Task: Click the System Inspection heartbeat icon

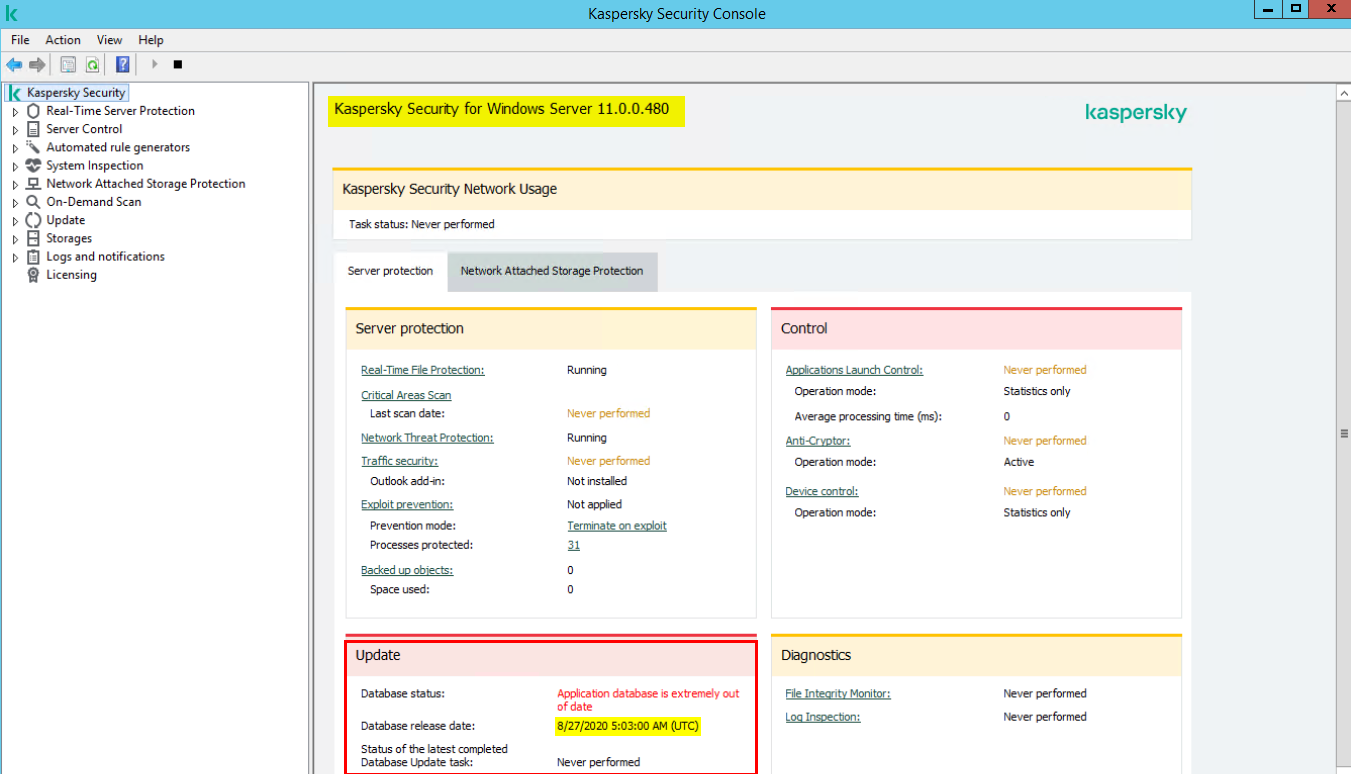Action: coord(33,166)
